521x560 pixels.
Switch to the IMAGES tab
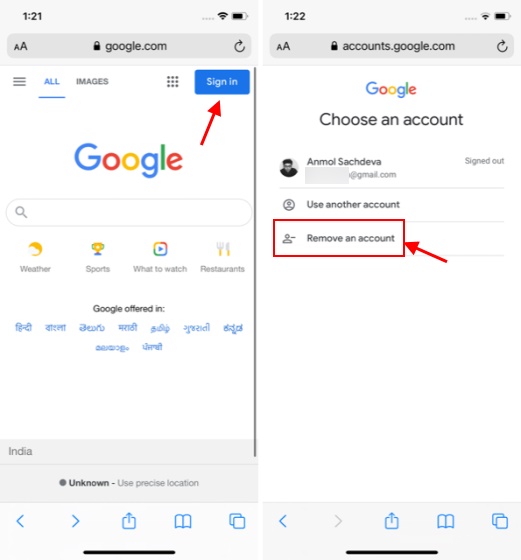[92, 81]
